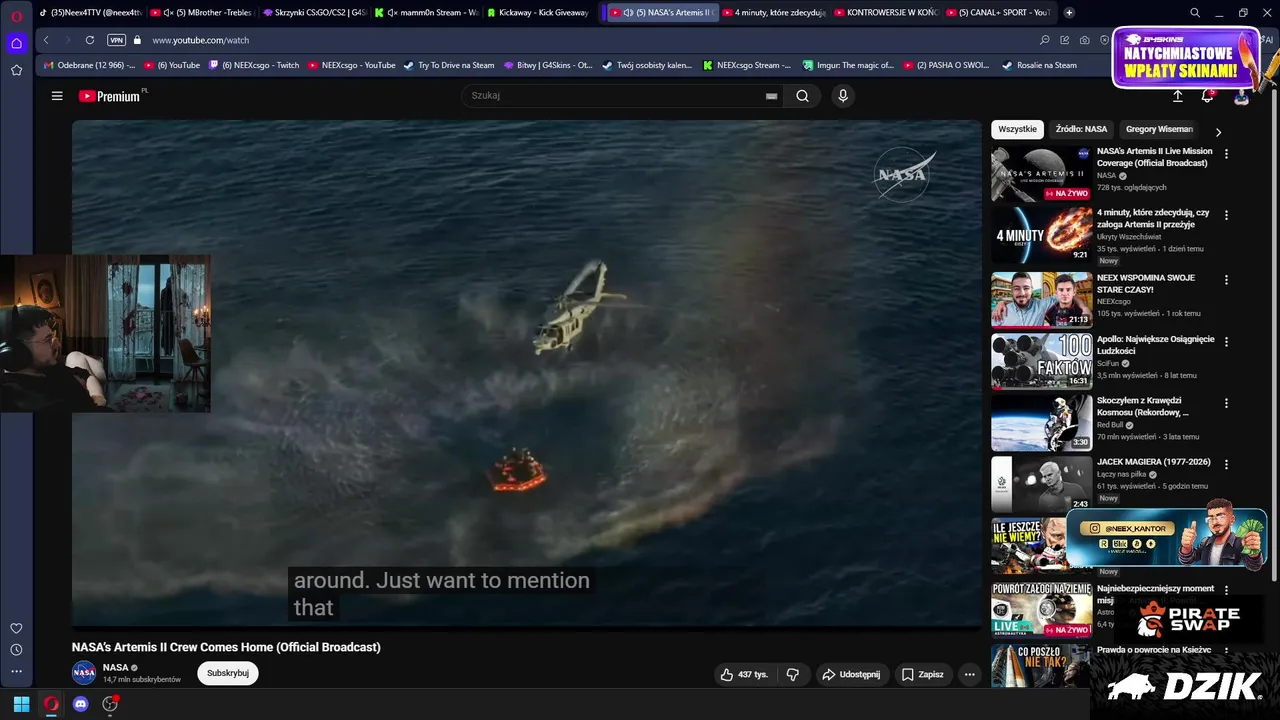1280x720 pixels.
Task: Start voice search with the microphone button
Action: [843, 96]
